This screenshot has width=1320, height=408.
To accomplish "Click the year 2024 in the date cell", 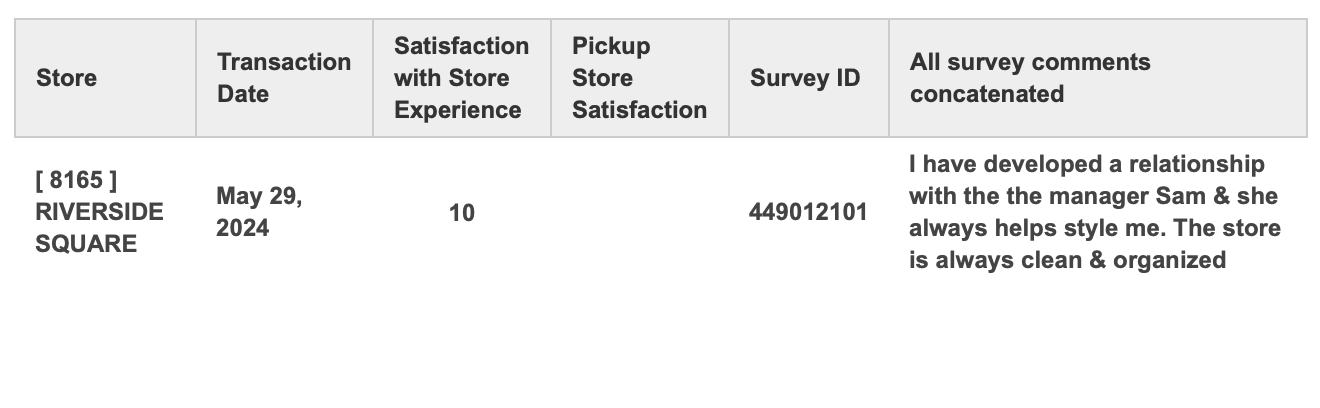I will pos(242,228).
